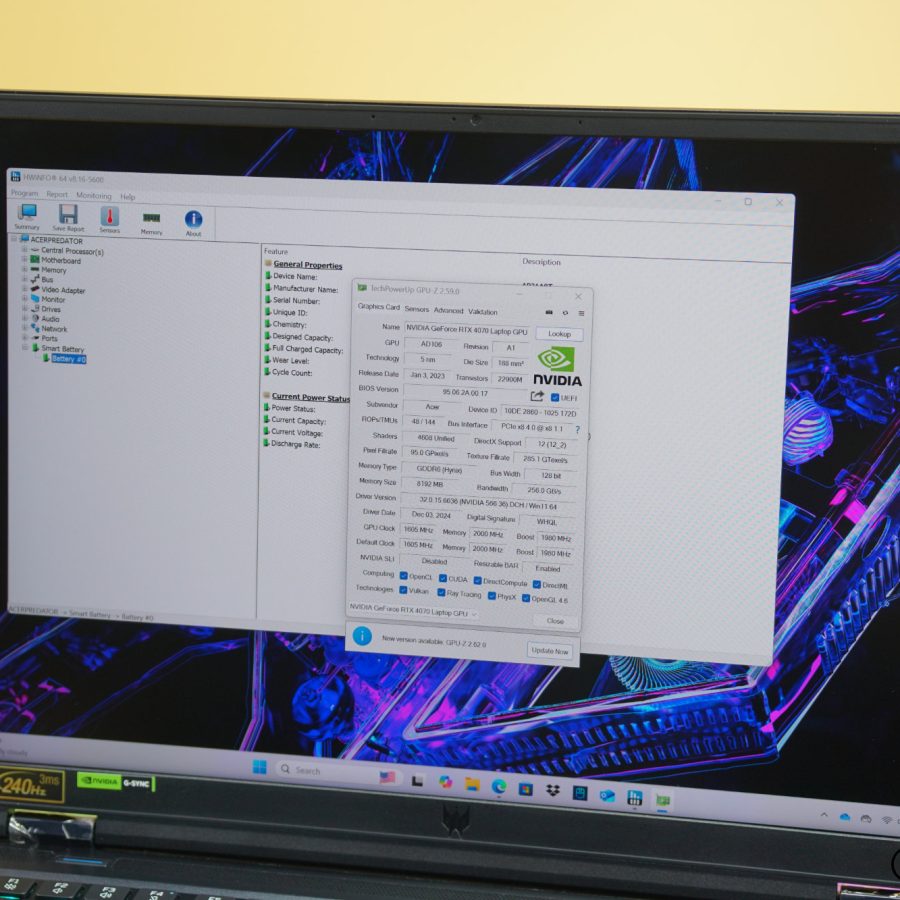Expand the Bus tree node
The width and height of the screenshot is (900, 900).
tap(24, 279)
